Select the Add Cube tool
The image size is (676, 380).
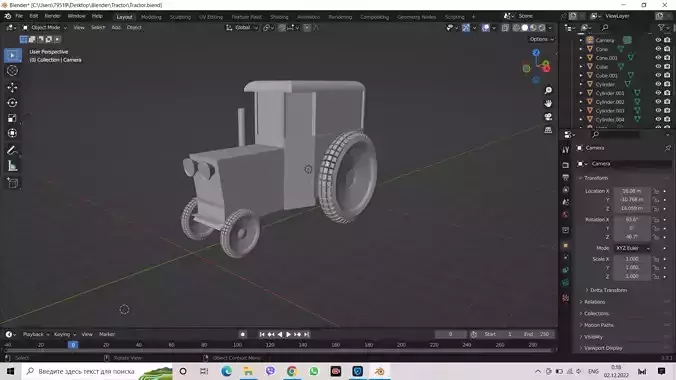click(12, 183)
